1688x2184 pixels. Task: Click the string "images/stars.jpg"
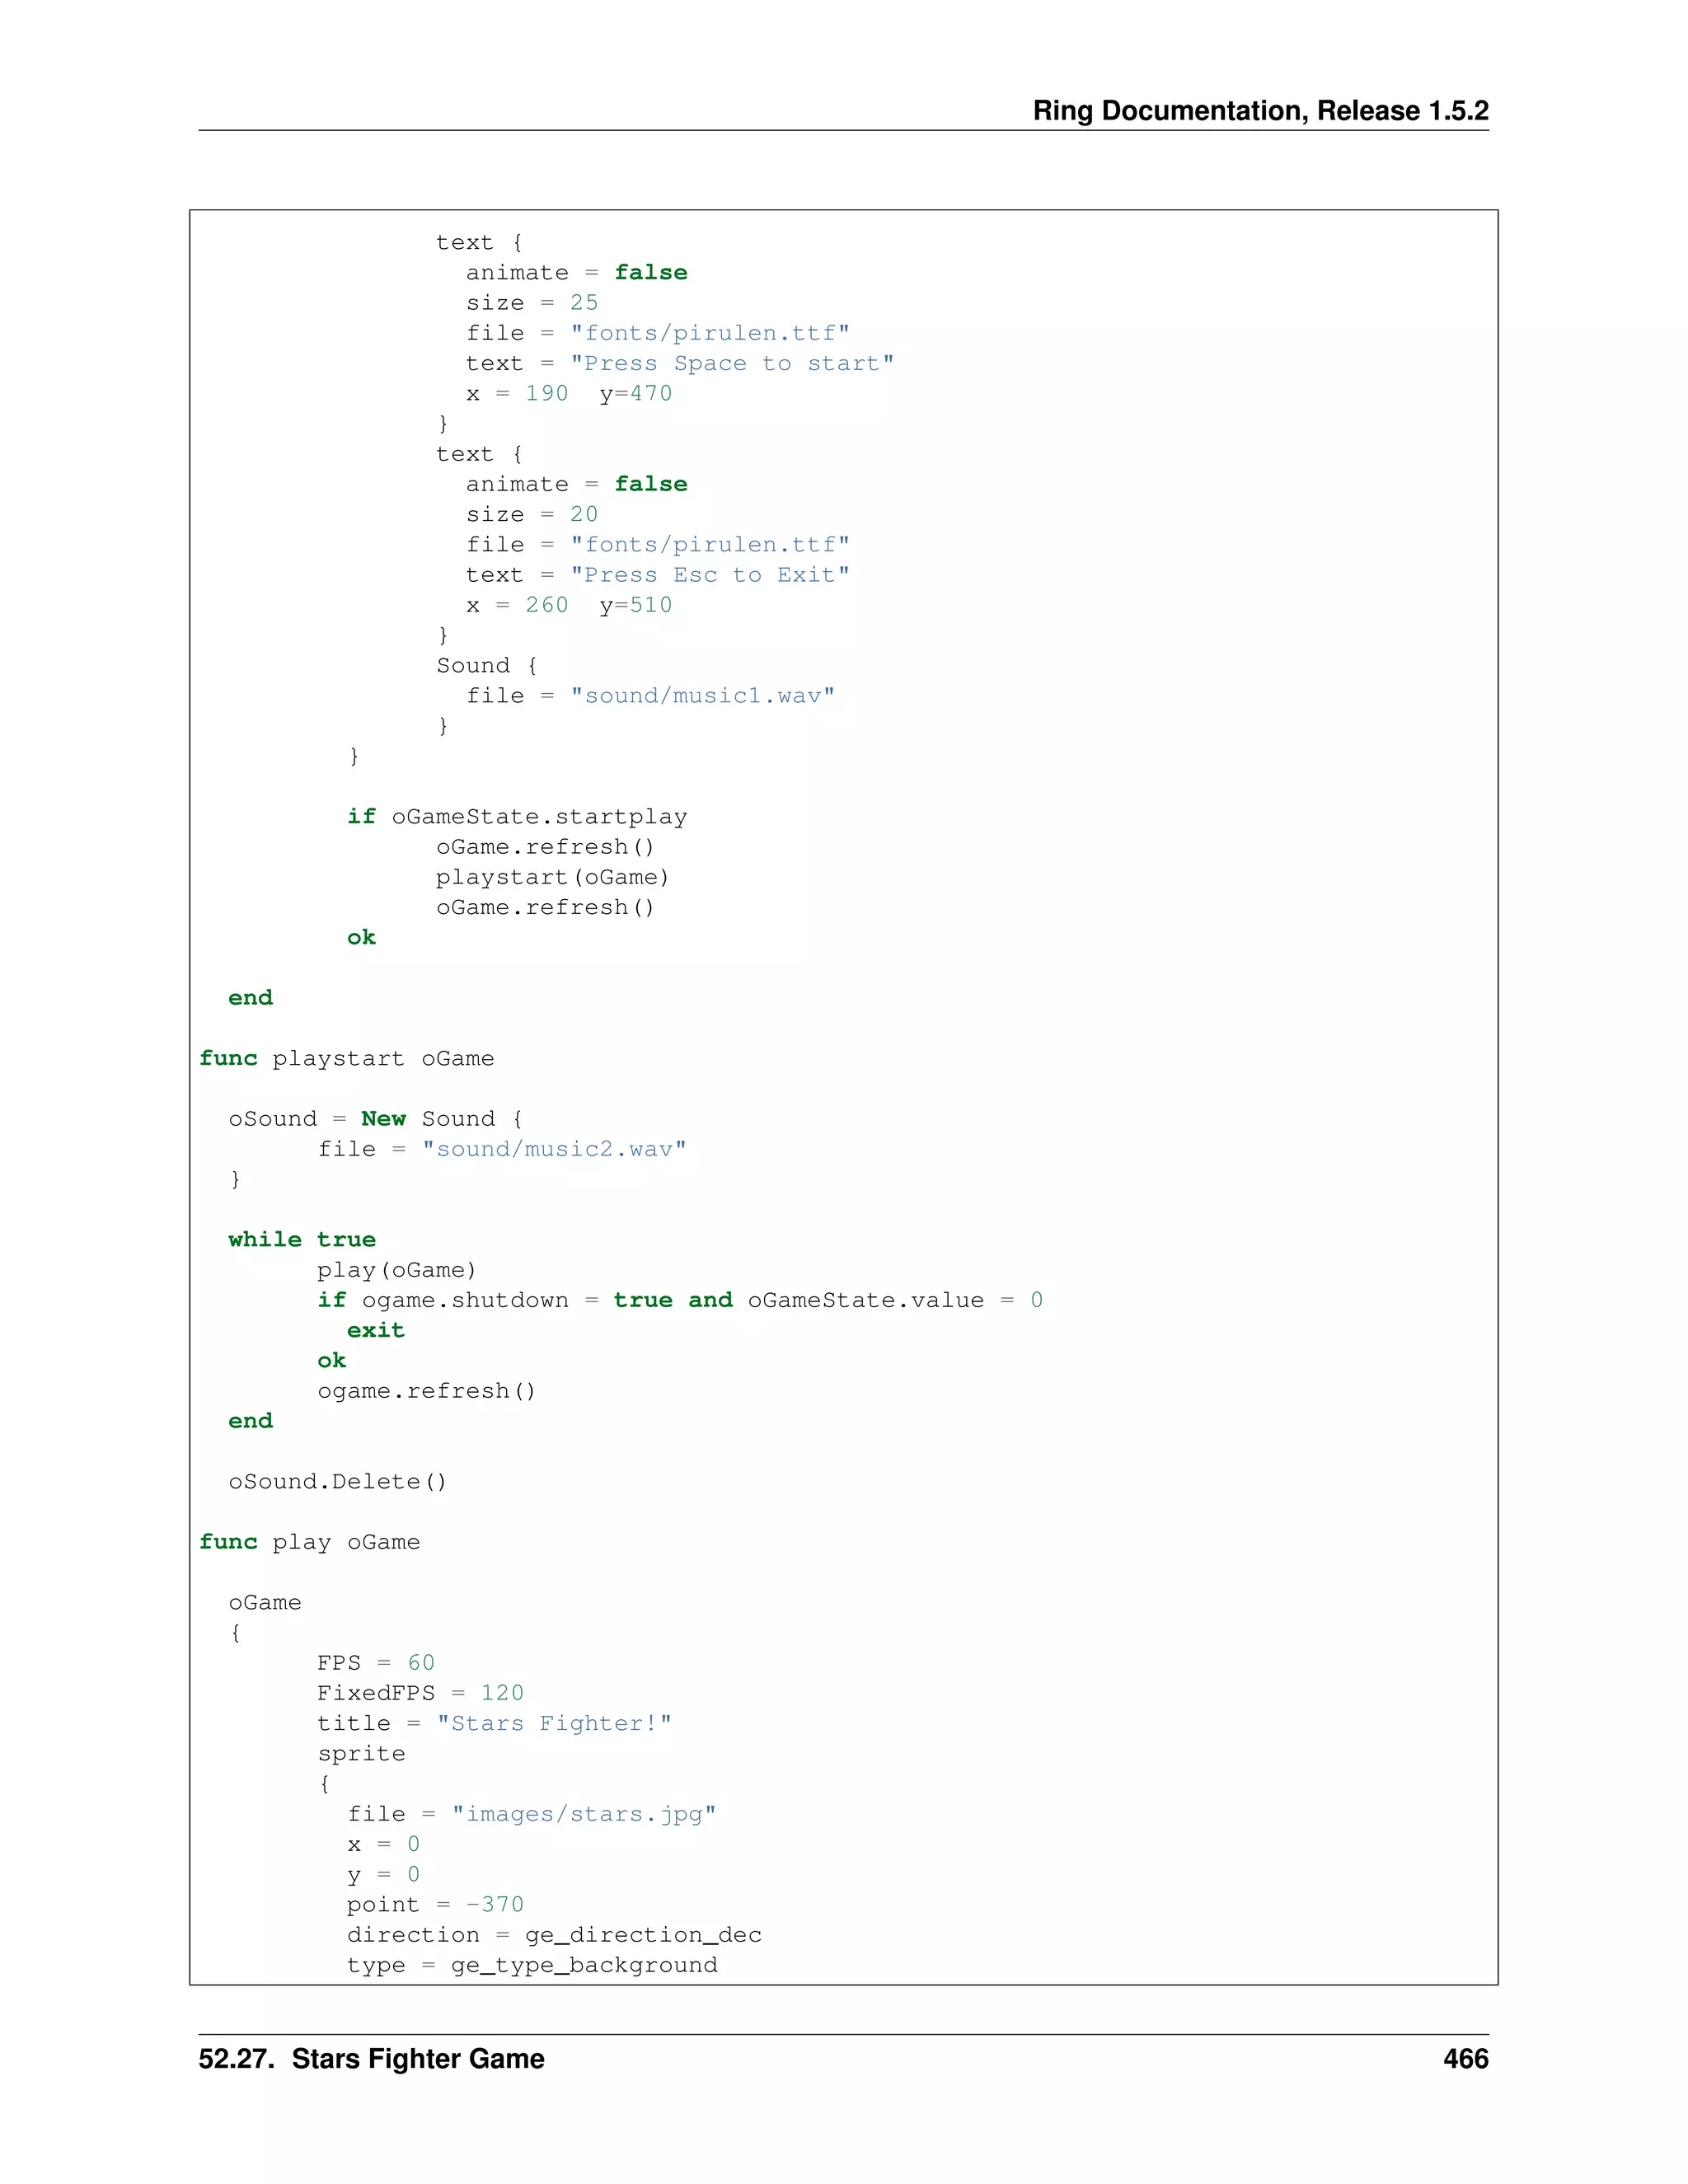pos(583,1814)
